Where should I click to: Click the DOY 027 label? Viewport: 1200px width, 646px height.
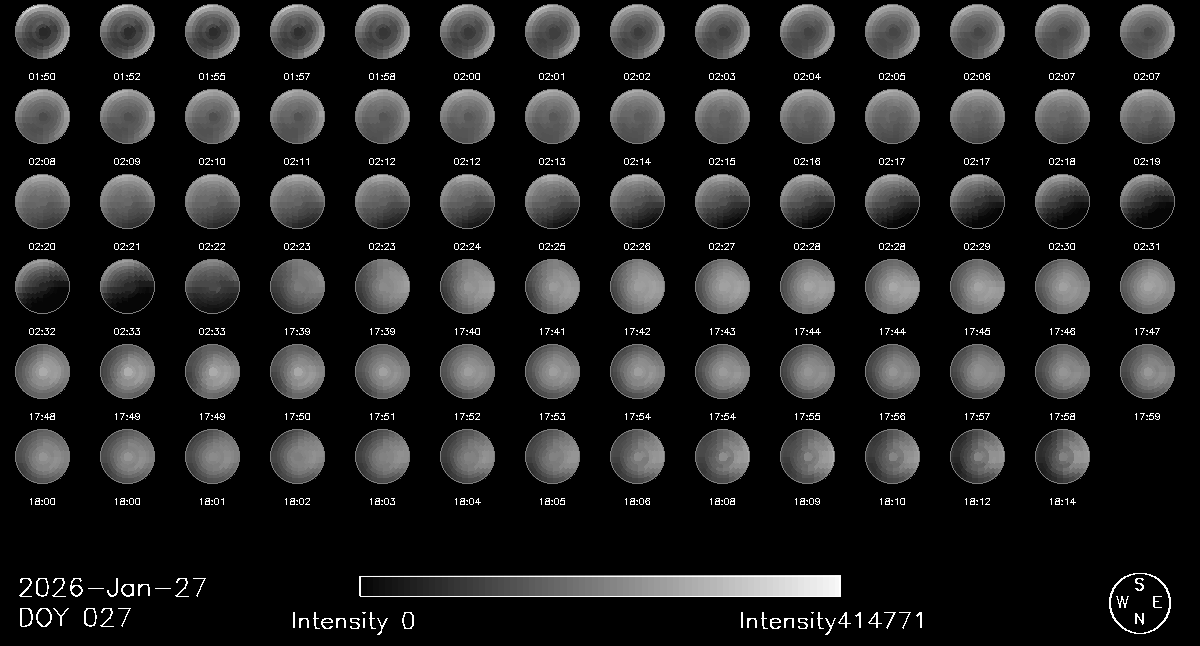click(x=75, y=619)
